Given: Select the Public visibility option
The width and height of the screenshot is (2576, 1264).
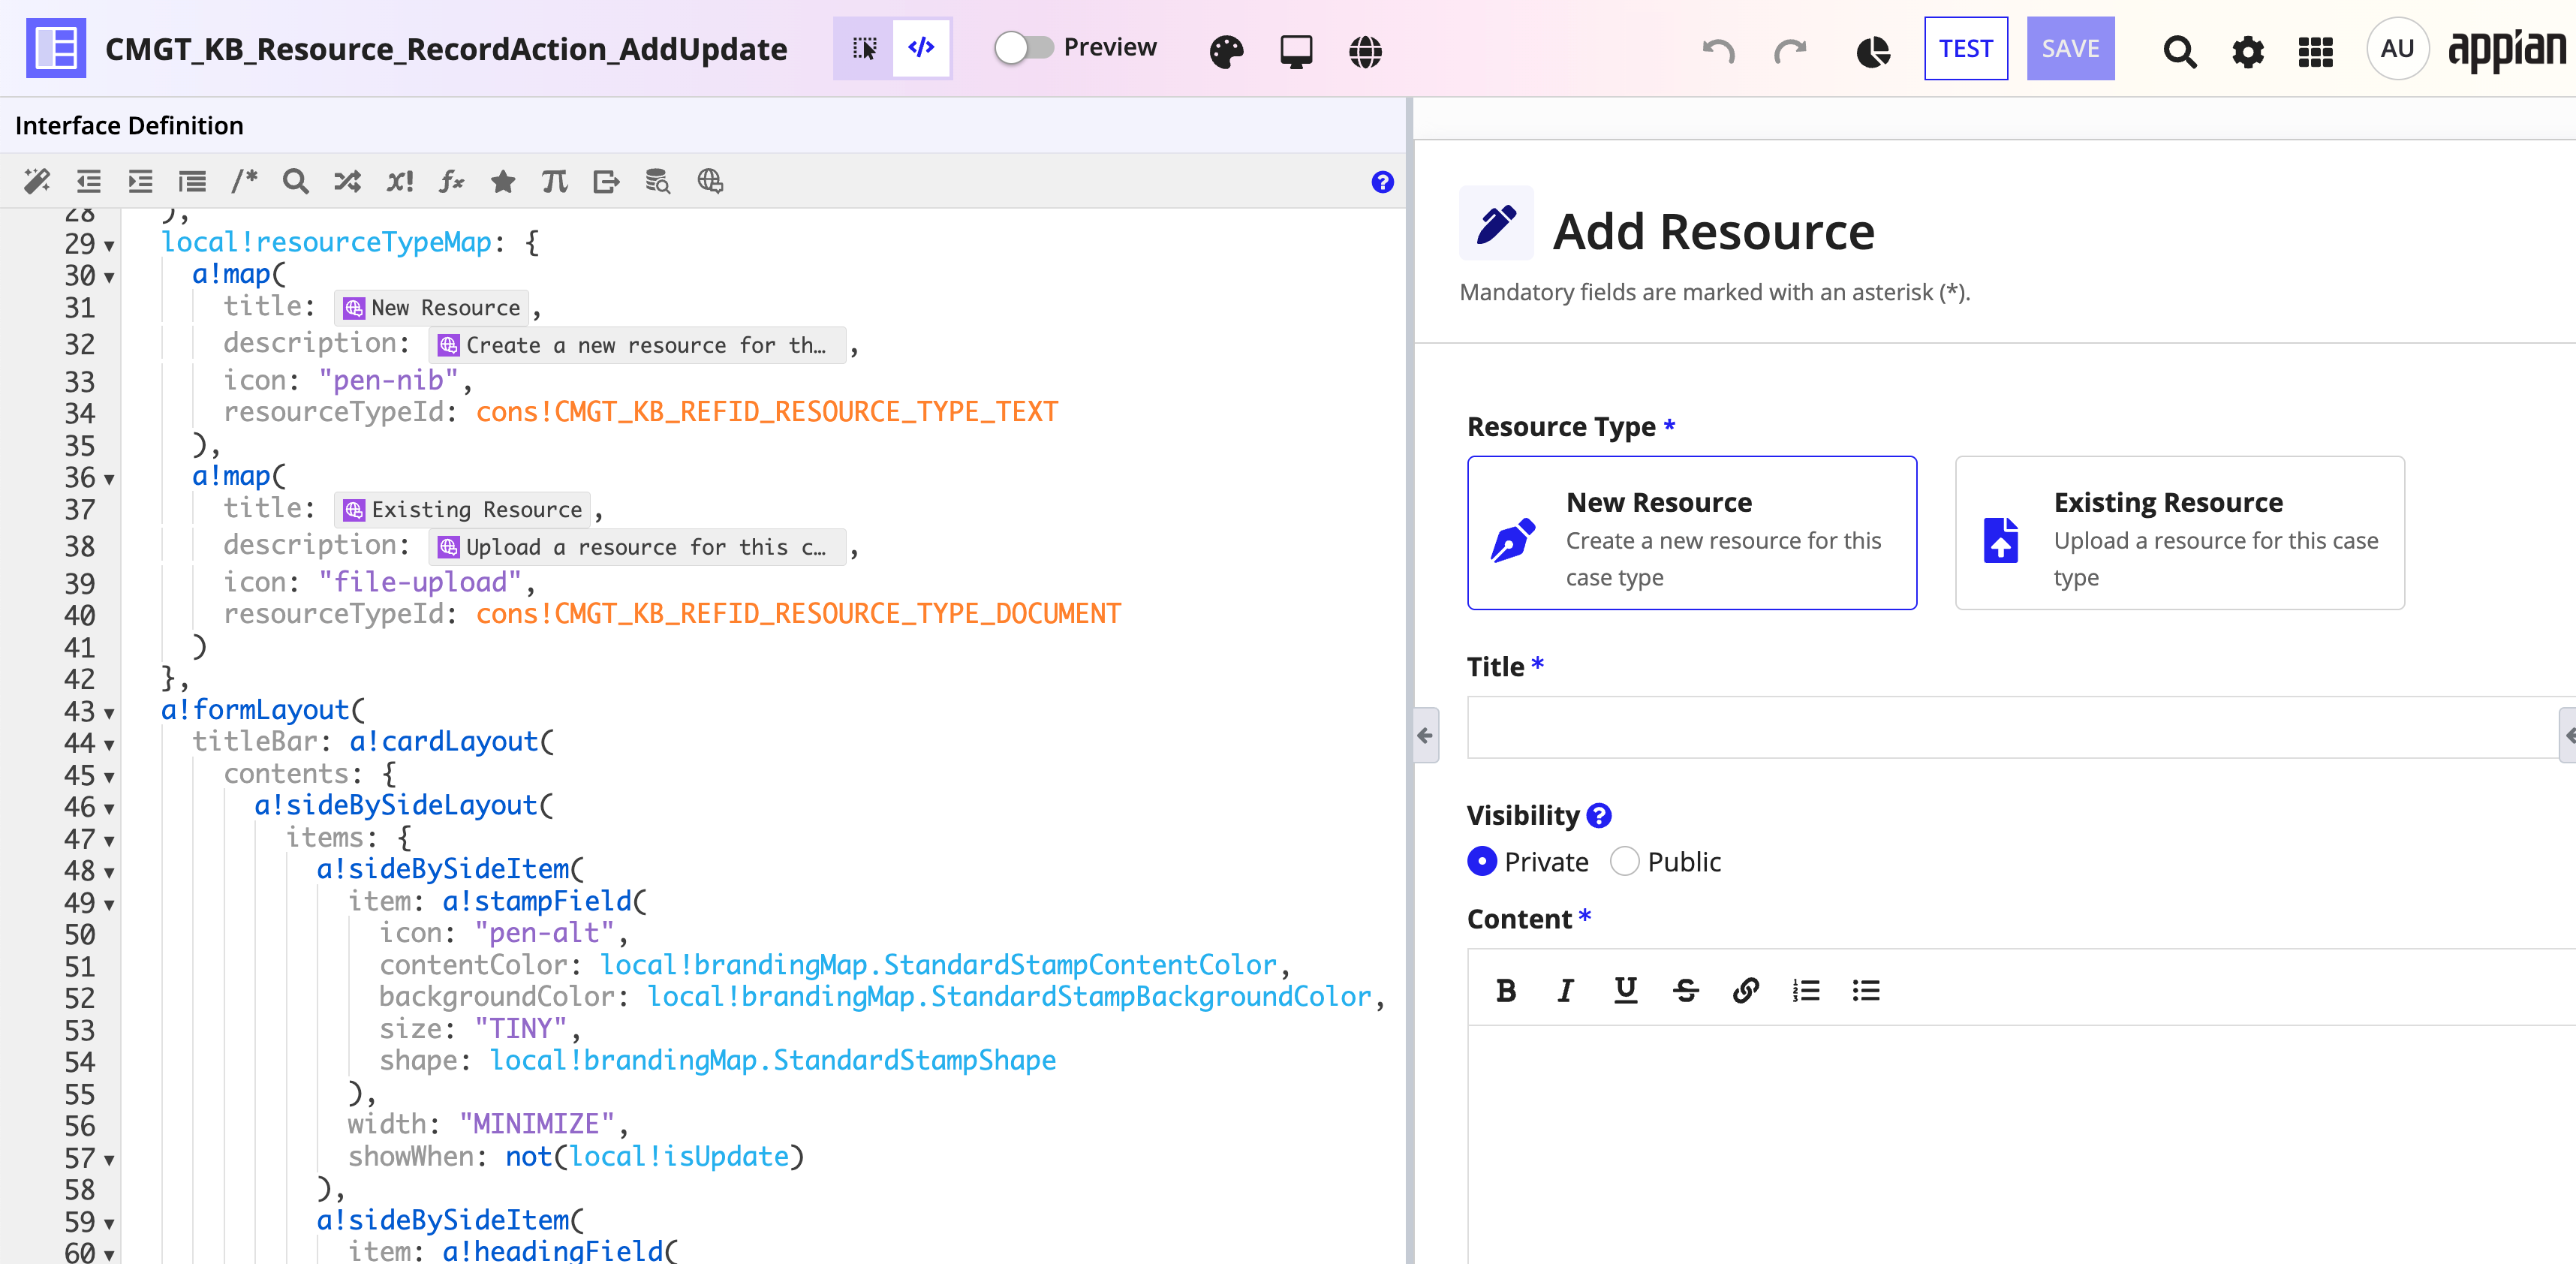Looking at the screenshot, I should pyautogui.click(x=1625, y=862).
